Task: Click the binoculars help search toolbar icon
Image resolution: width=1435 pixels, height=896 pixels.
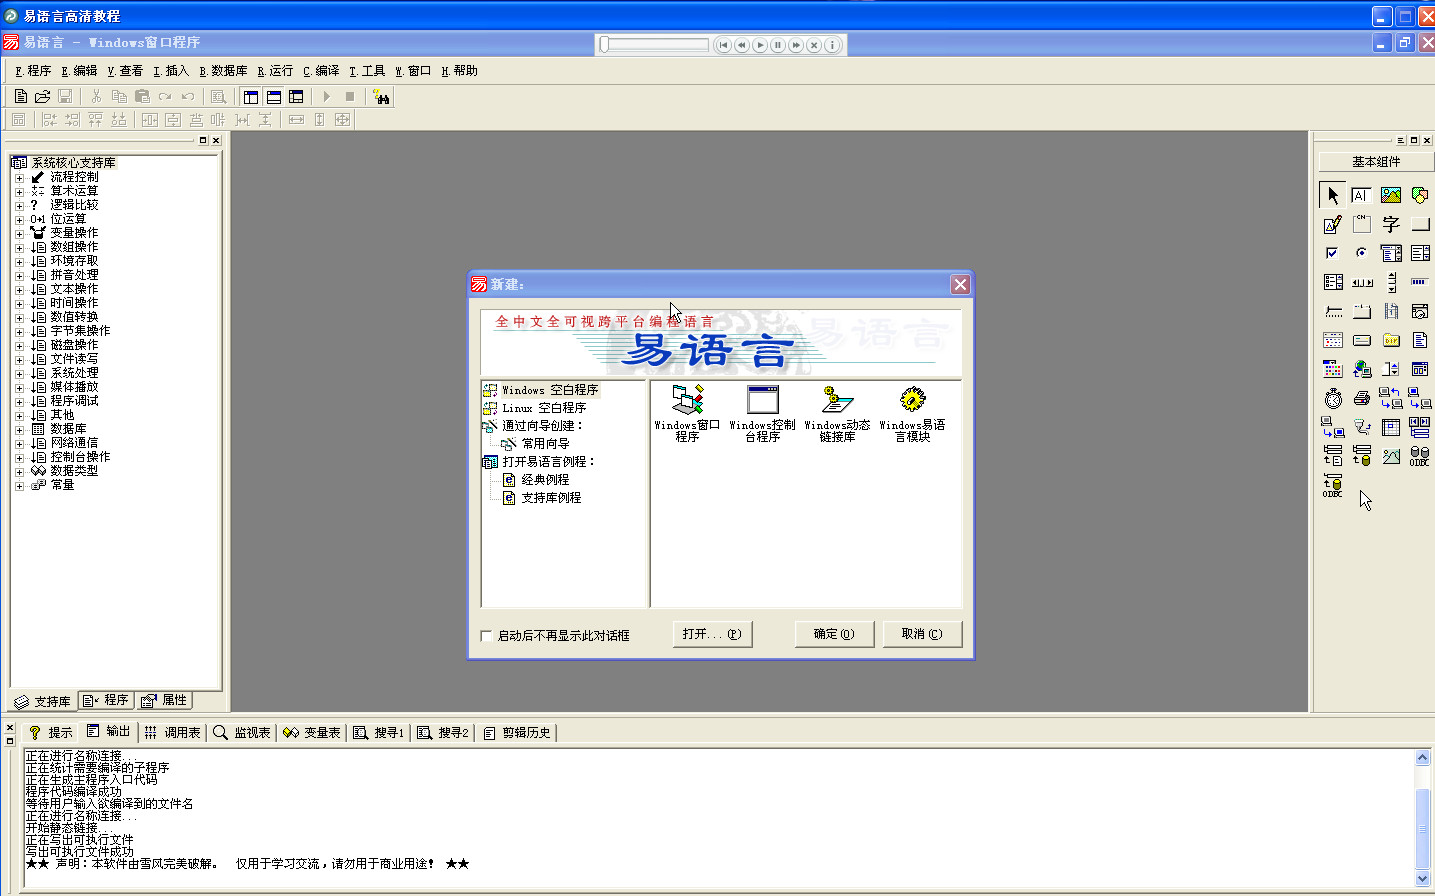Action: click(381, 97)
